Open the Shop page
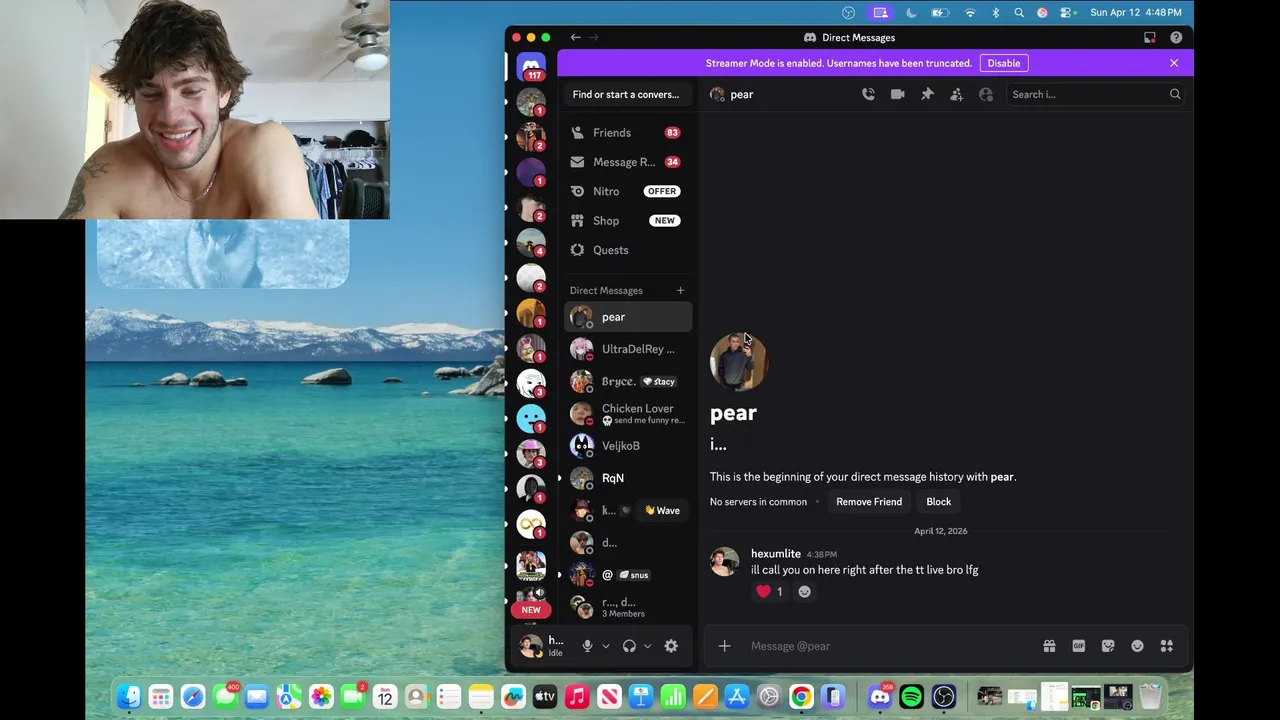 pyautogui.click(x=627, y=220)
